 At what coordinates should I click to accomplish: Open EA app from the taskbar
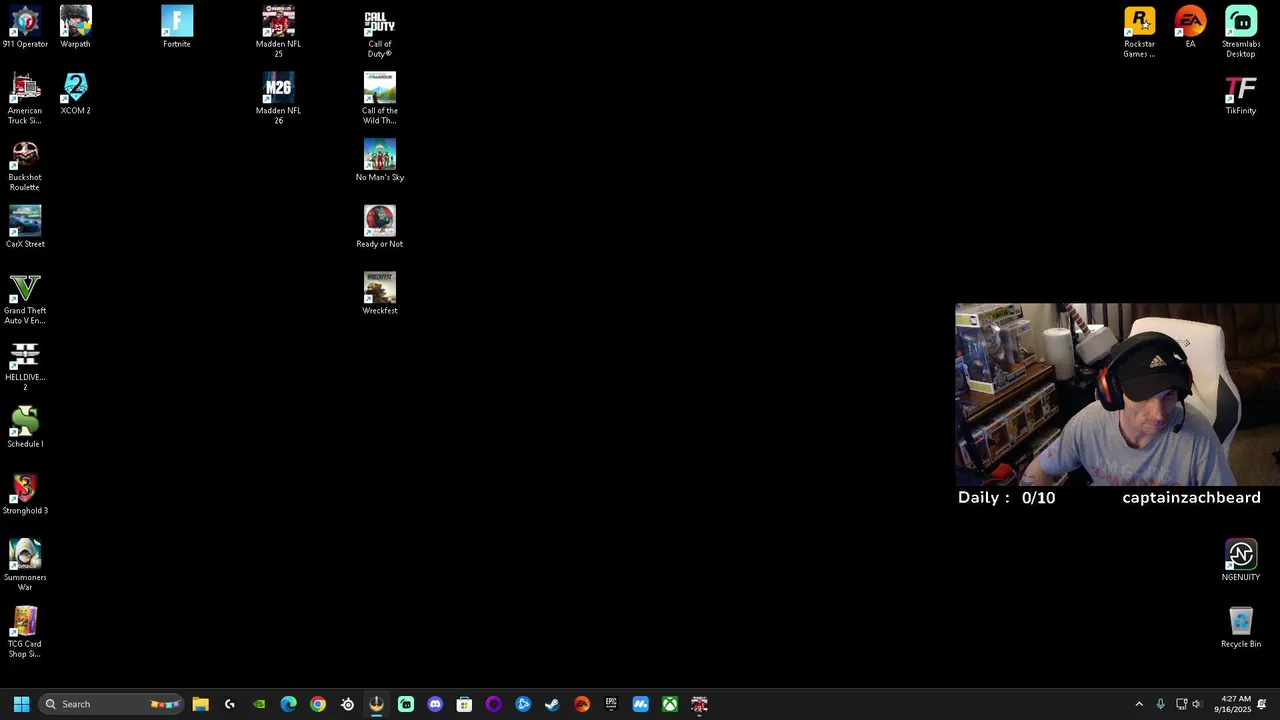tap(582, 704)
